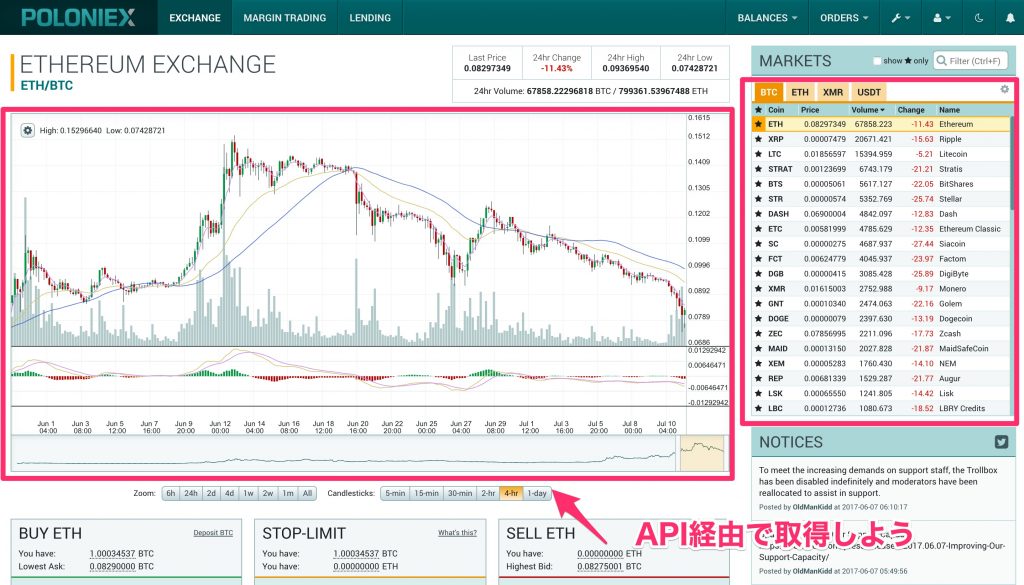The width and height of the screenshot is (1024, 585).
Task: Toggle the star for XRP
Action: pos(758,139)
